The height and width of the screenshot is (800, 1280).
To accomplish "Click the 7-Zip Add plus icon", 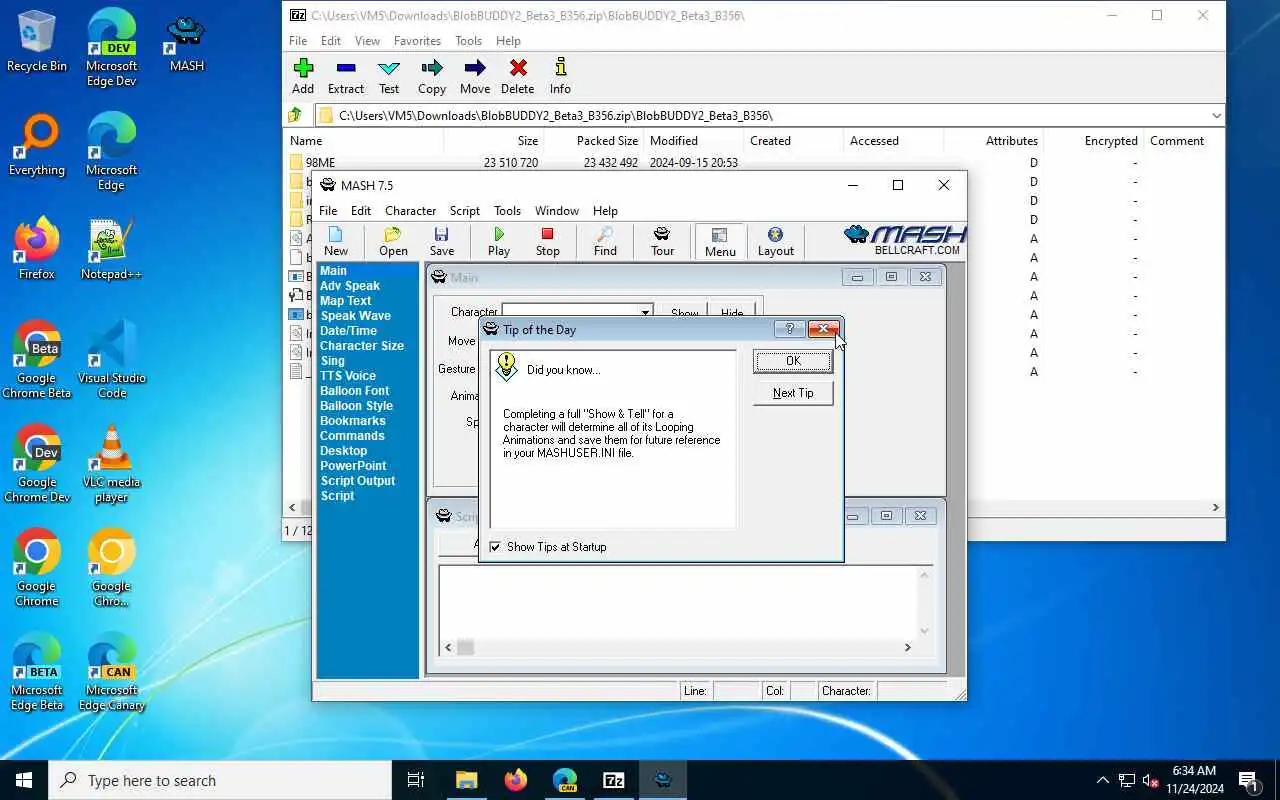I will click(303, 76).
